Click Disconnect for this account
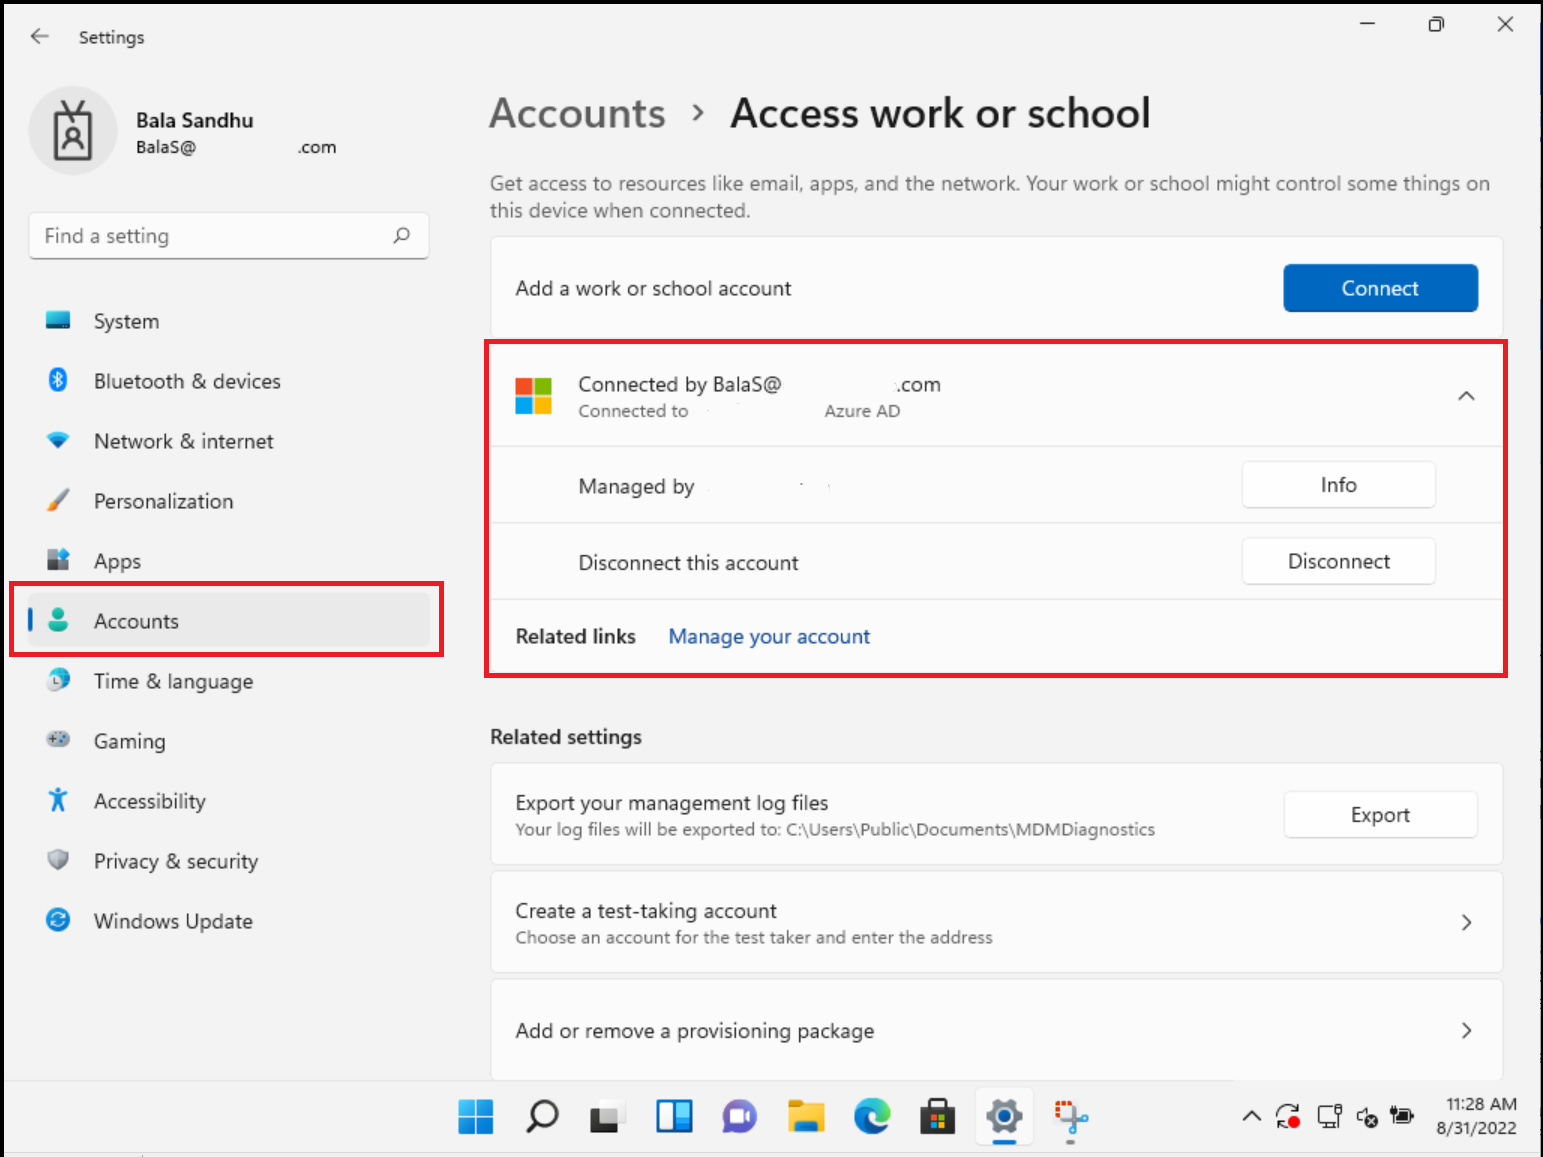1543x1157 pixels. (x=1339, y=561)
